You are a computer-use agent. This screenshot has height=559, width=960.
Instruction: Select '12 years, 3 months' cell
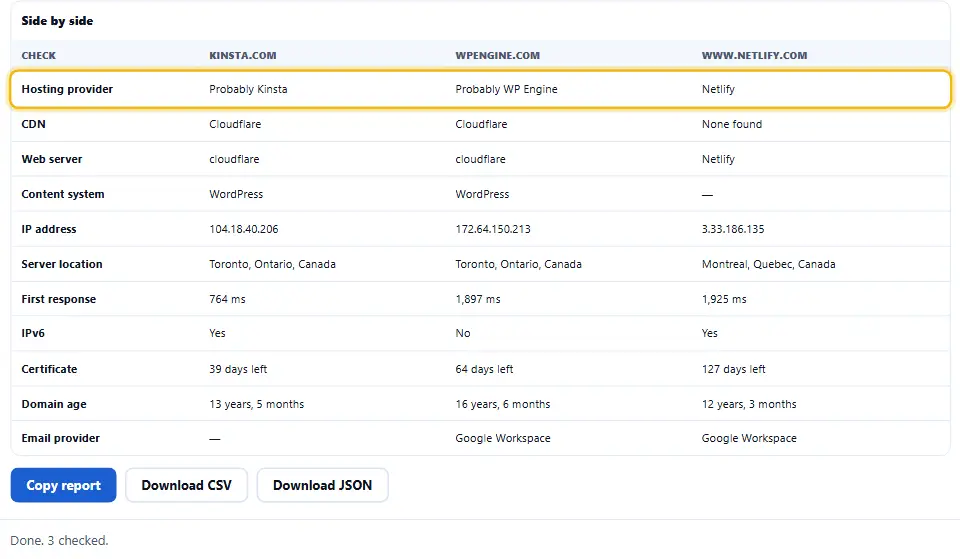point(749,404)
